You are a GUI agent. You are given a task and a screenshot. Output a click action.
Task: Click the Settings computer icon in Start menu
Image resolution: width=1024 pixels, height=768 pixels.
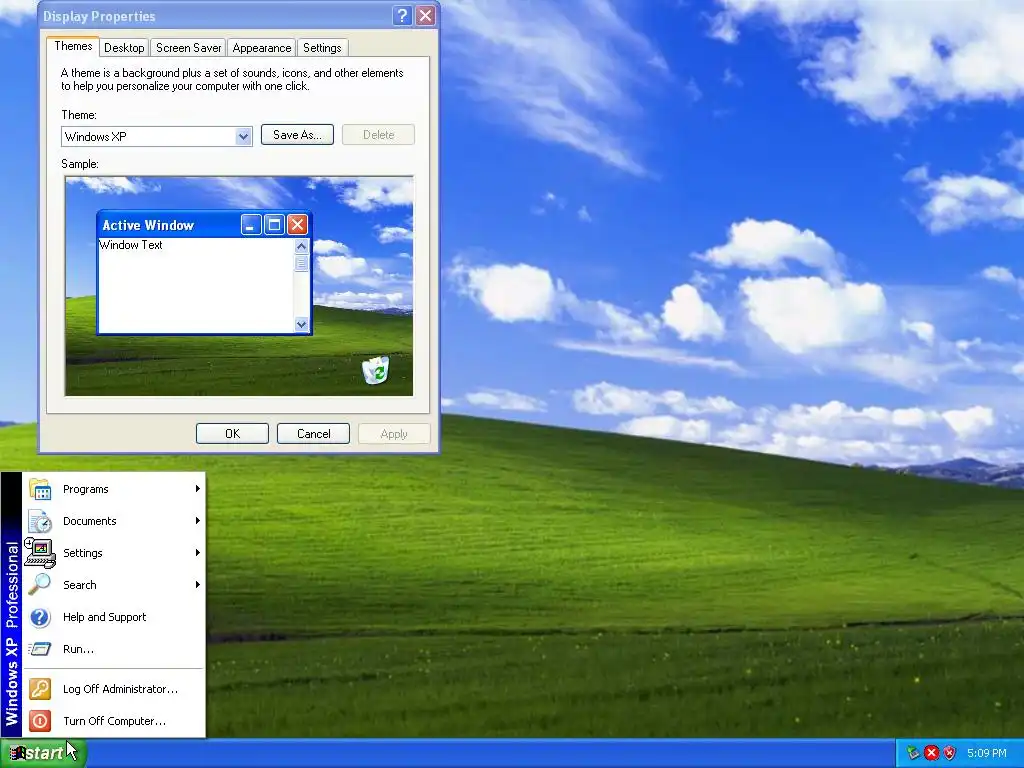coord(40,553)
